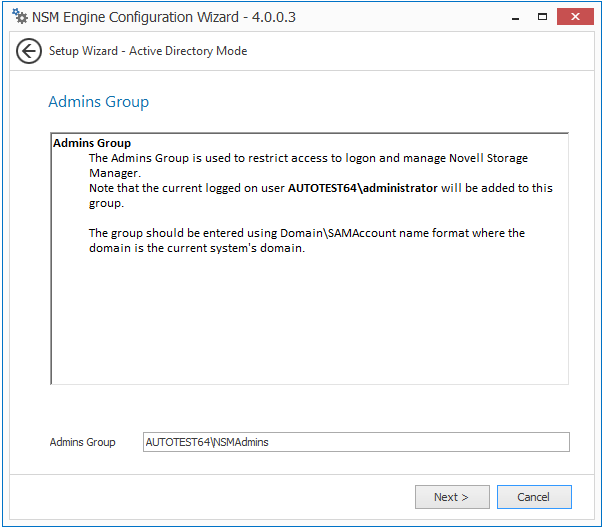
Task: Close the NSM Engine Configuration Wizard
Action: click(x=579, y=16)
